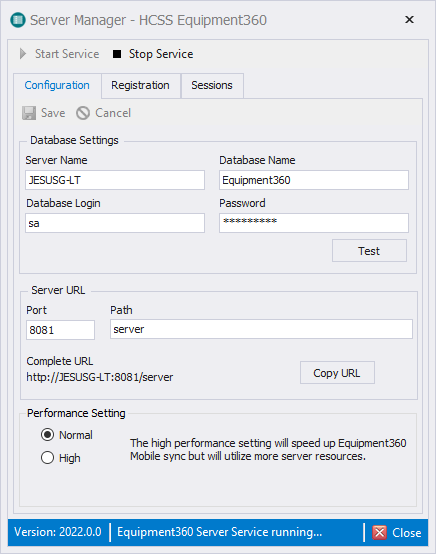Click the Server URL group label
The height and width of the screenshot is (554, 436).
tap(58, 290)
